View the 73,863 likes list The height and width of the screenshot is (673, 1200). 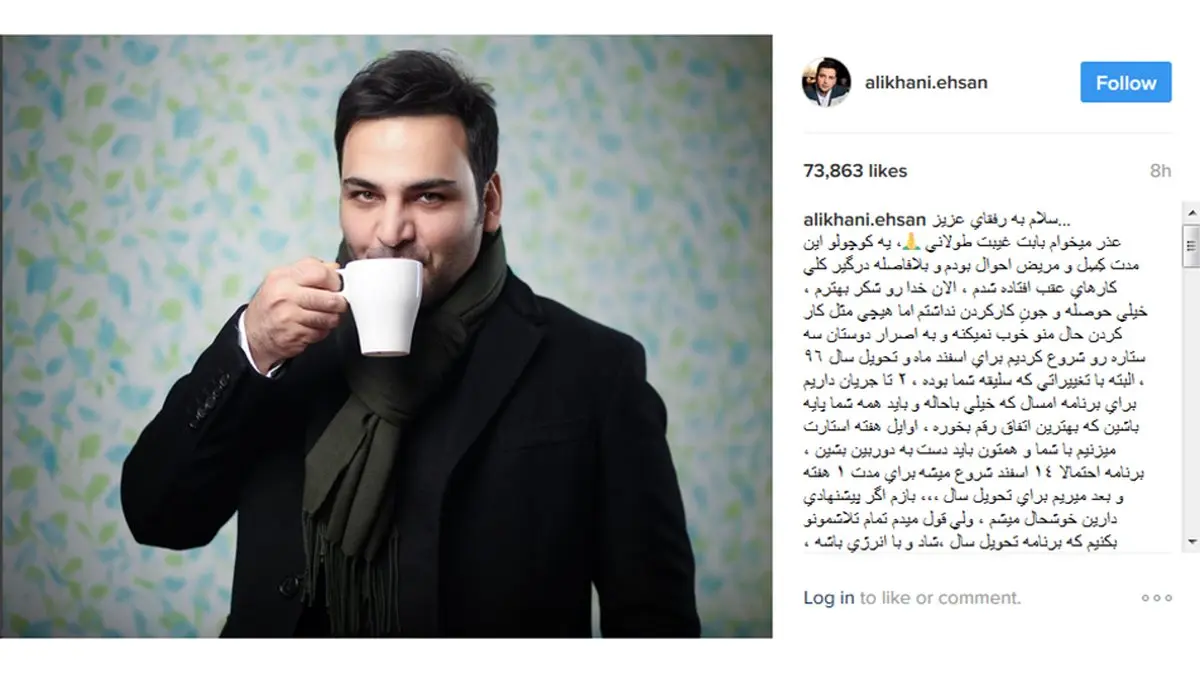[855, 171]
